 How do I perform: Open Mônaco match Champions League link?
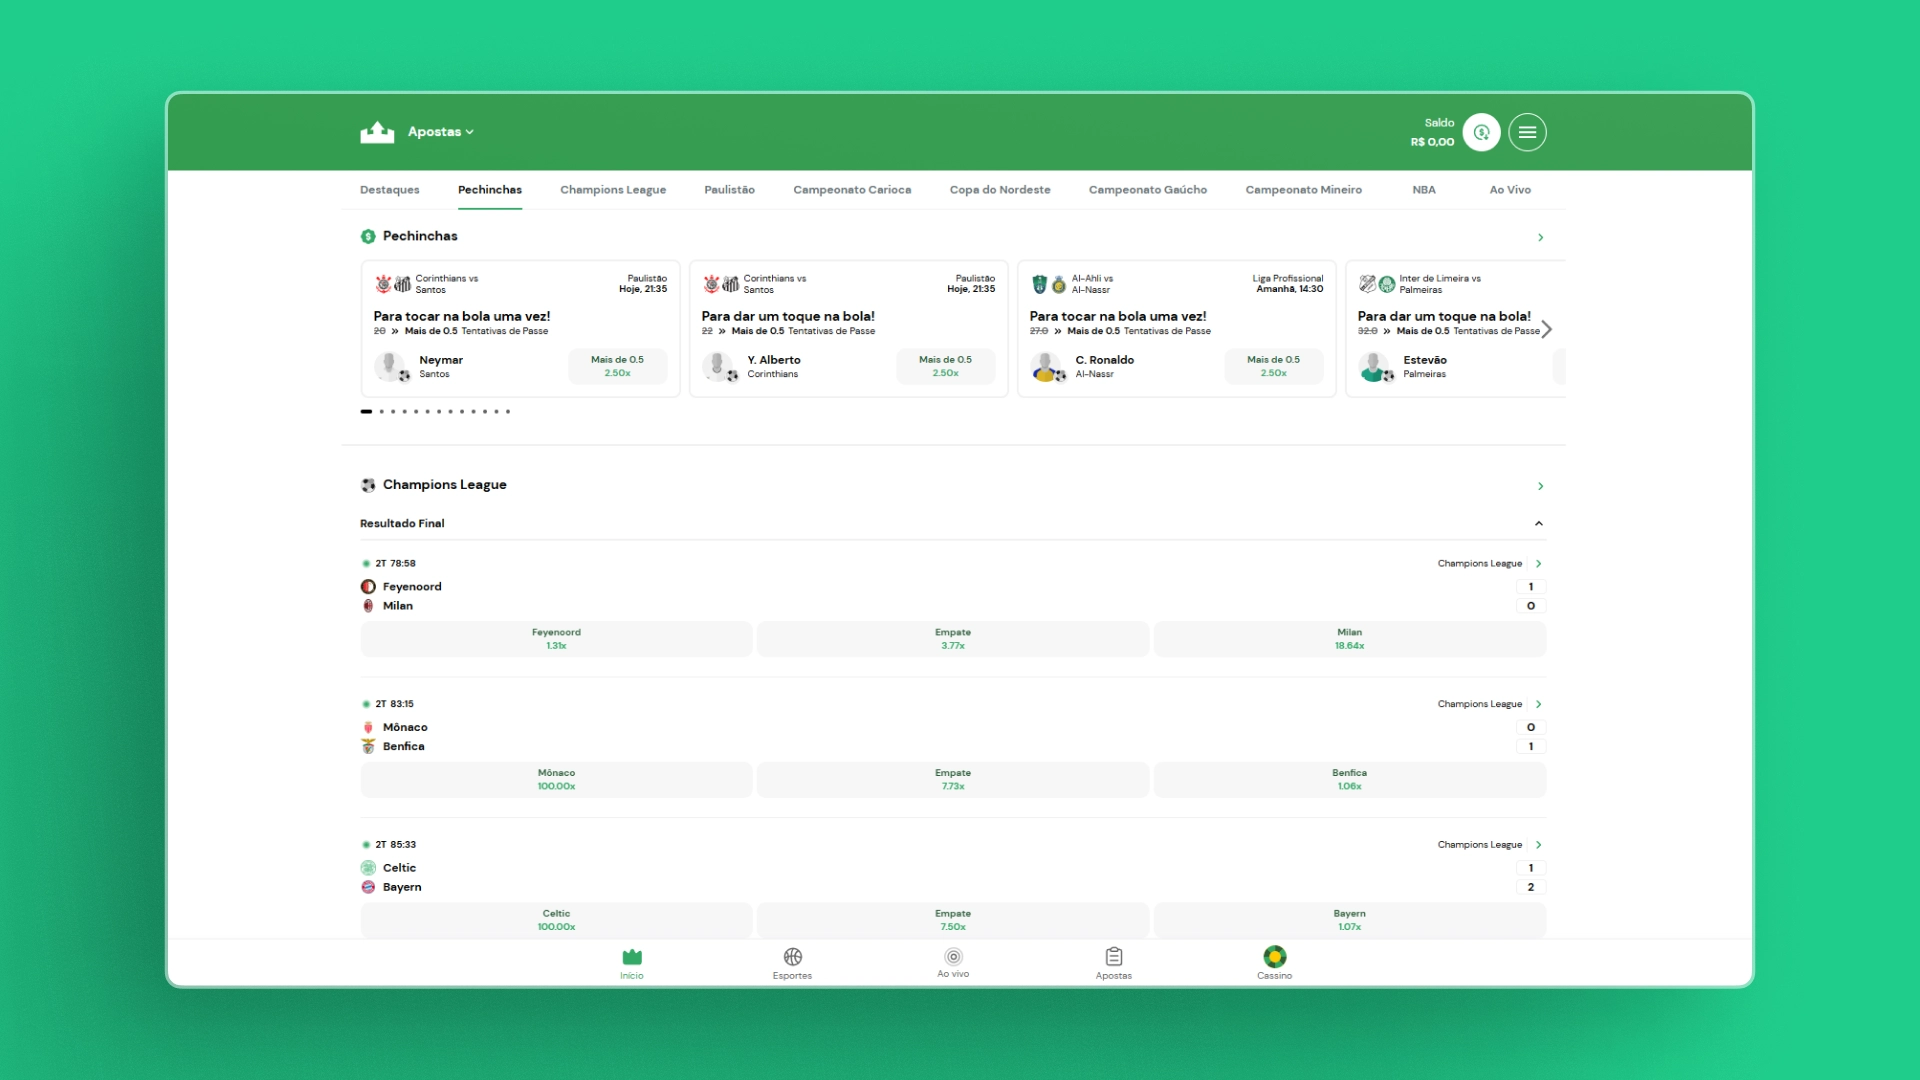[1489, 704]
